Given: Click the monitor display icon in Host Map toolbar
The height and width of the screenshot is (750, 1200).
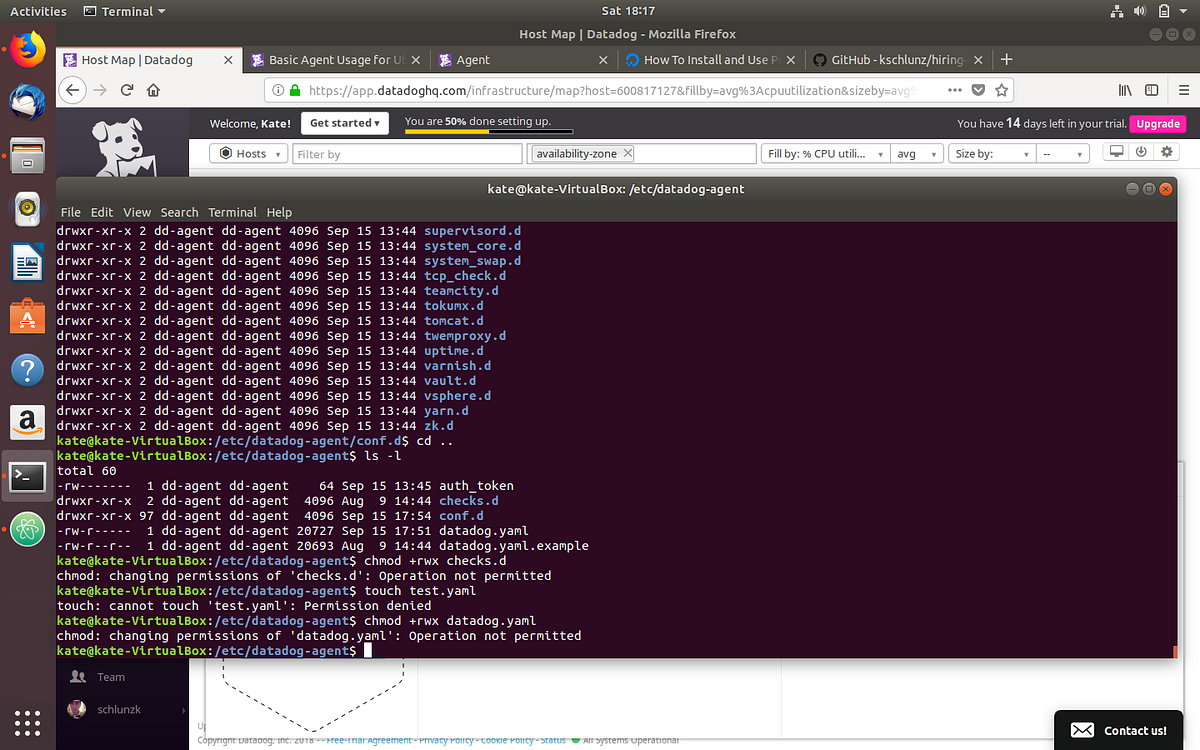Looking at the screenshot, I should [1116, 152].
